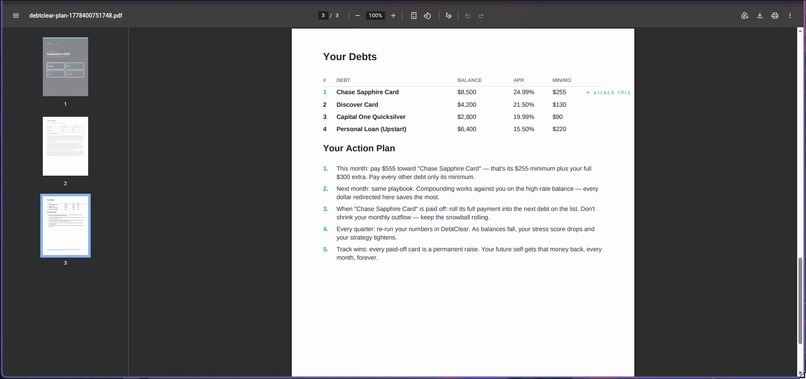
Task: Click 'Personal Loan (Upstart)' row name
Action: (x=371, y=129)
